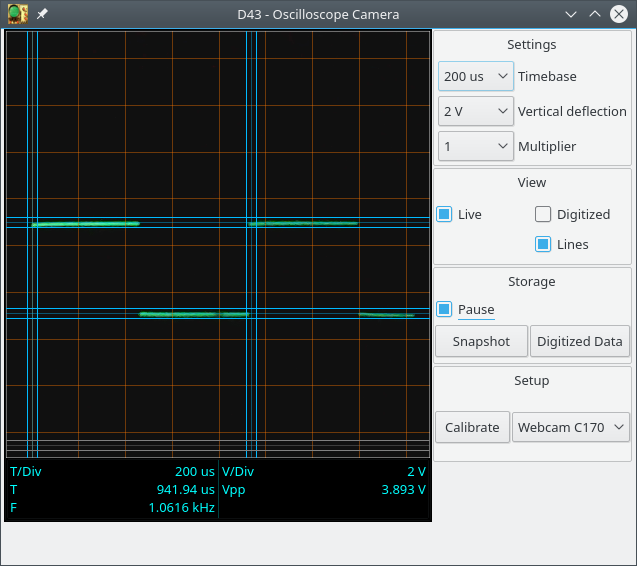Click the V/Div readout 2 V
637x566 pixels.
pos(416,471)
